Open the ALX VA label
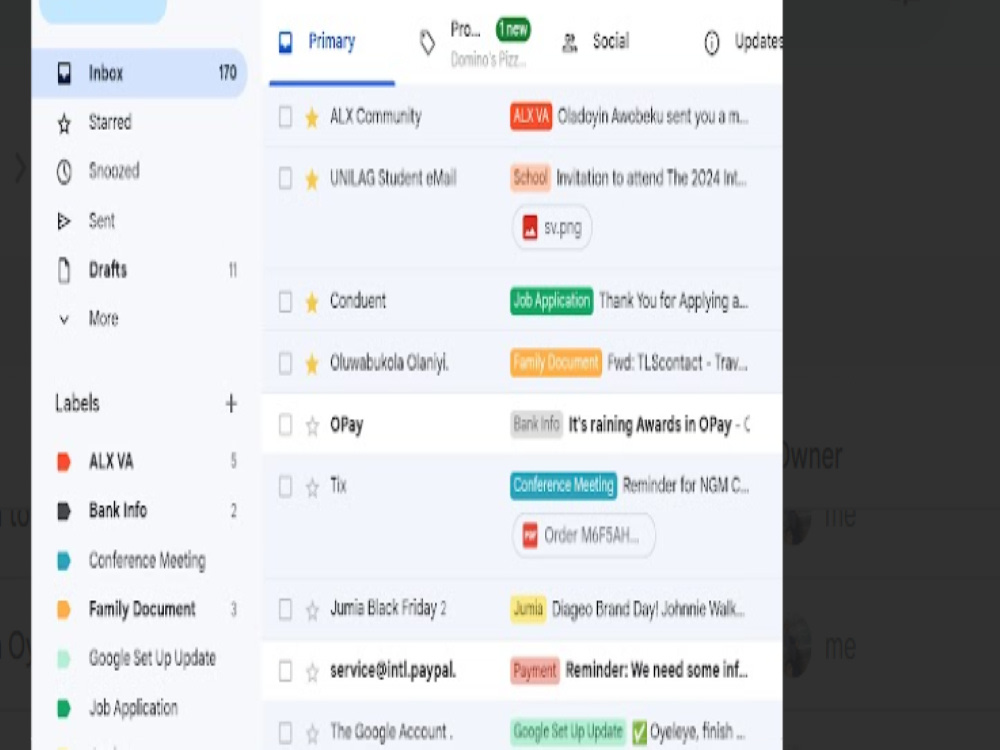 (139, 461)
